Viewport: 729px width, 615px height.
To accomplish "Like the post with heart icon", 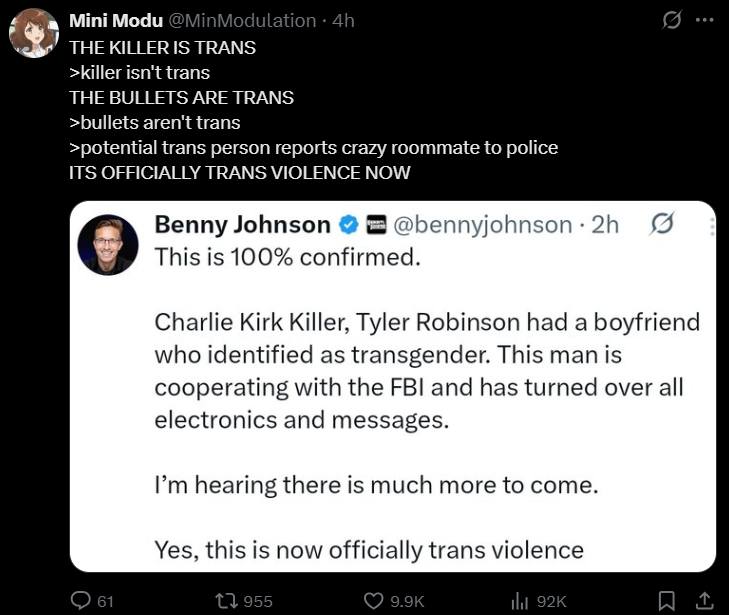I will (x=373, y=601).
